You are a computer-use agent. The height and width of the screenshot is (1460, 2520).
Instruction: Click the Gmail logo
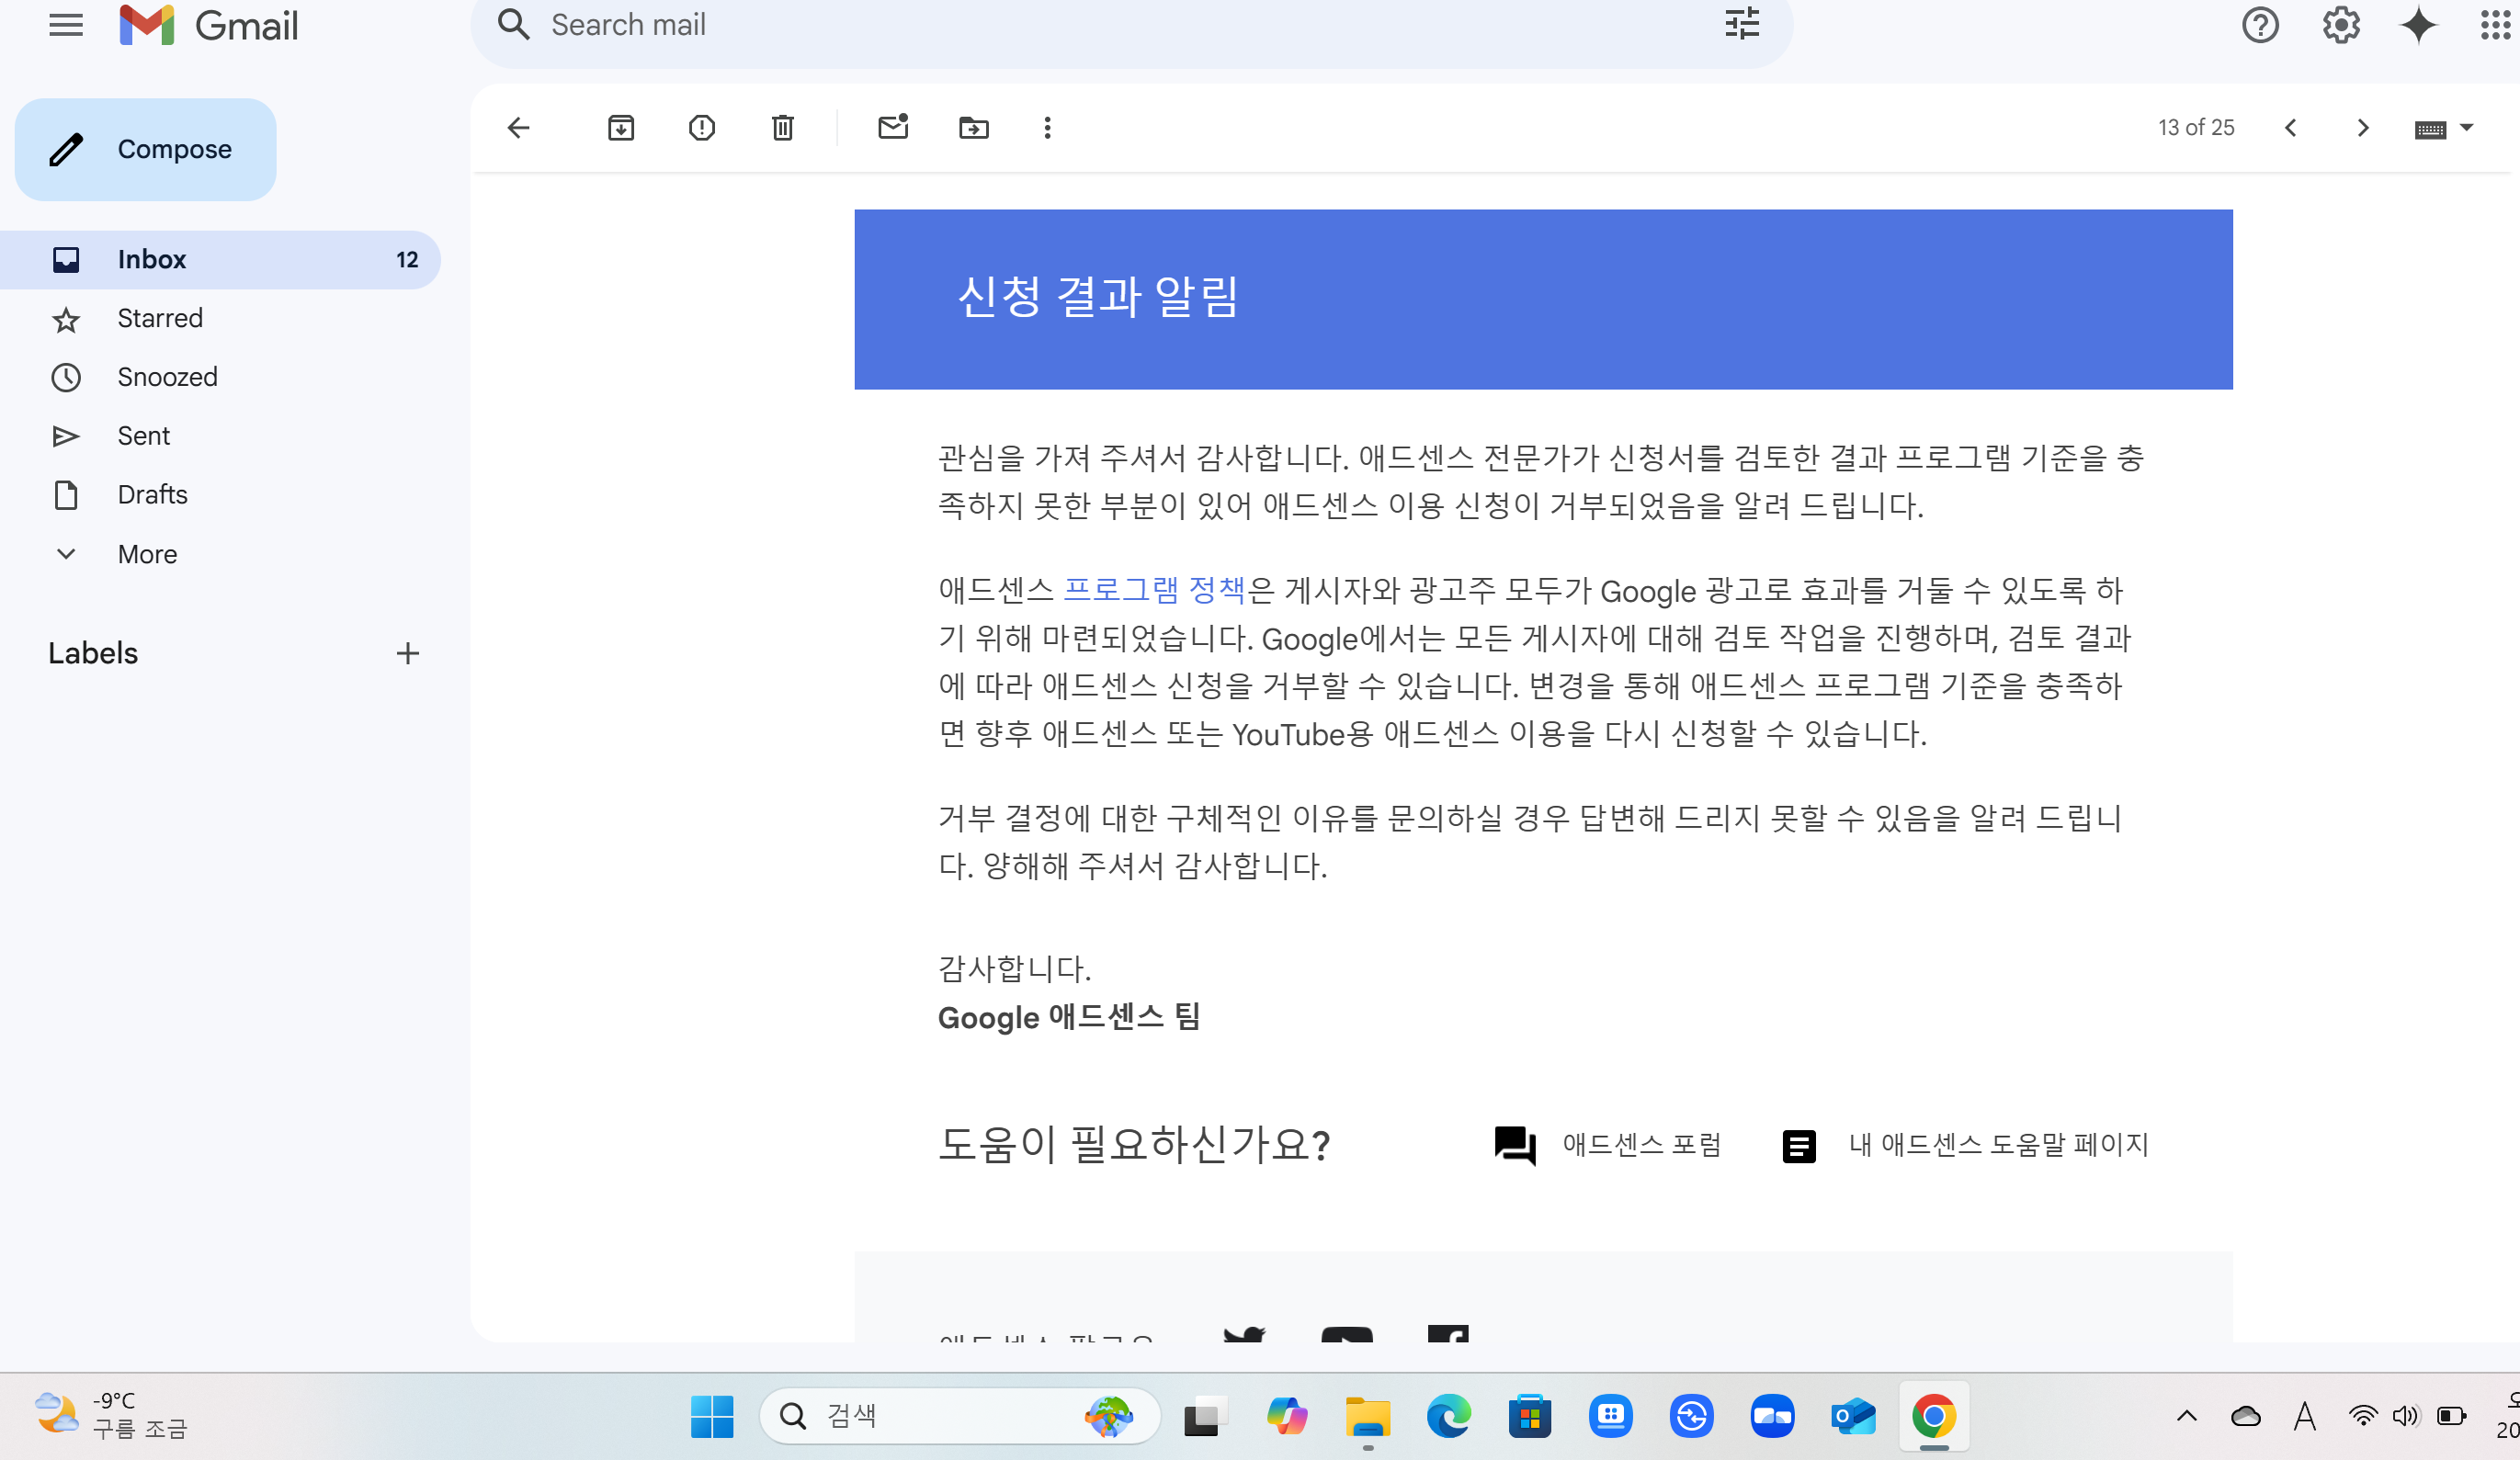tap(208, 25)
